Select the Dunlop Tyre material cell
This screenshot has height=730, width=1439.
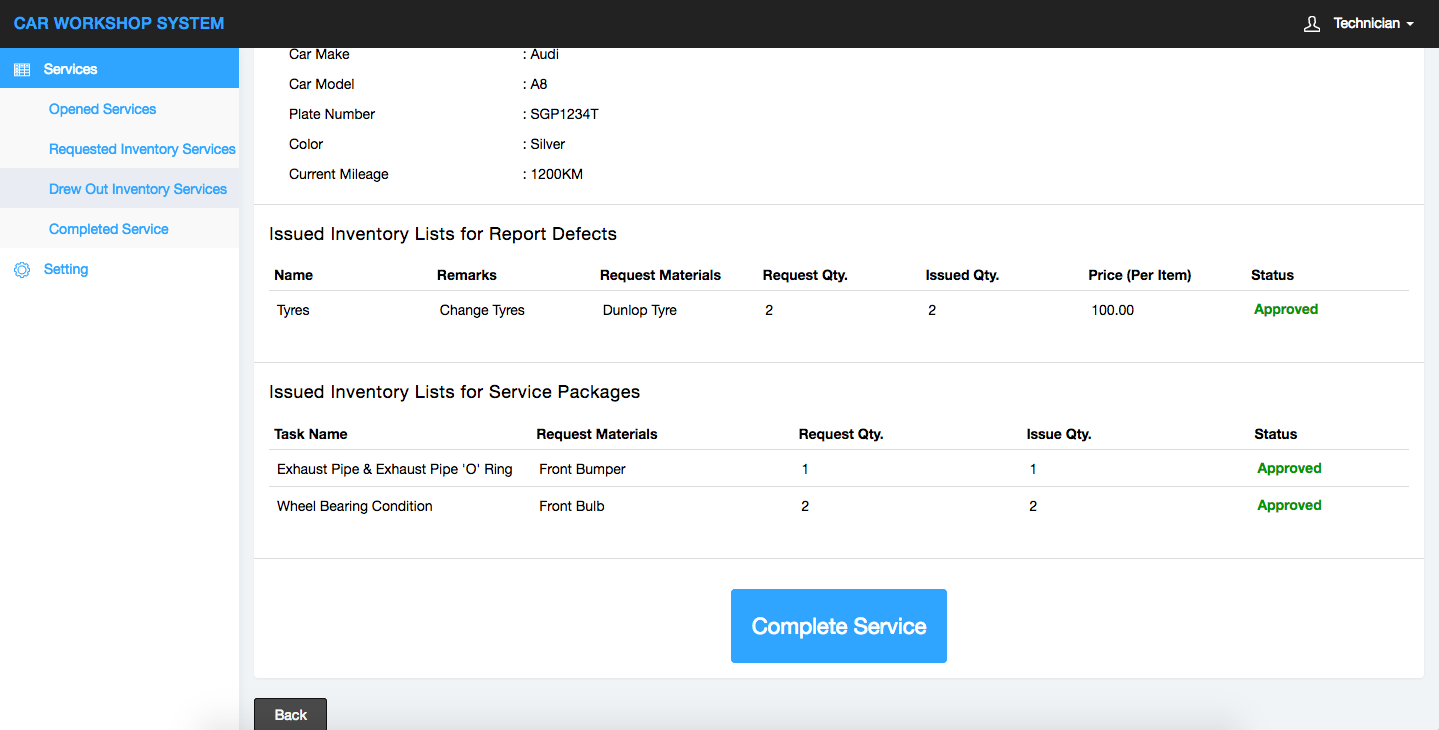639,310
